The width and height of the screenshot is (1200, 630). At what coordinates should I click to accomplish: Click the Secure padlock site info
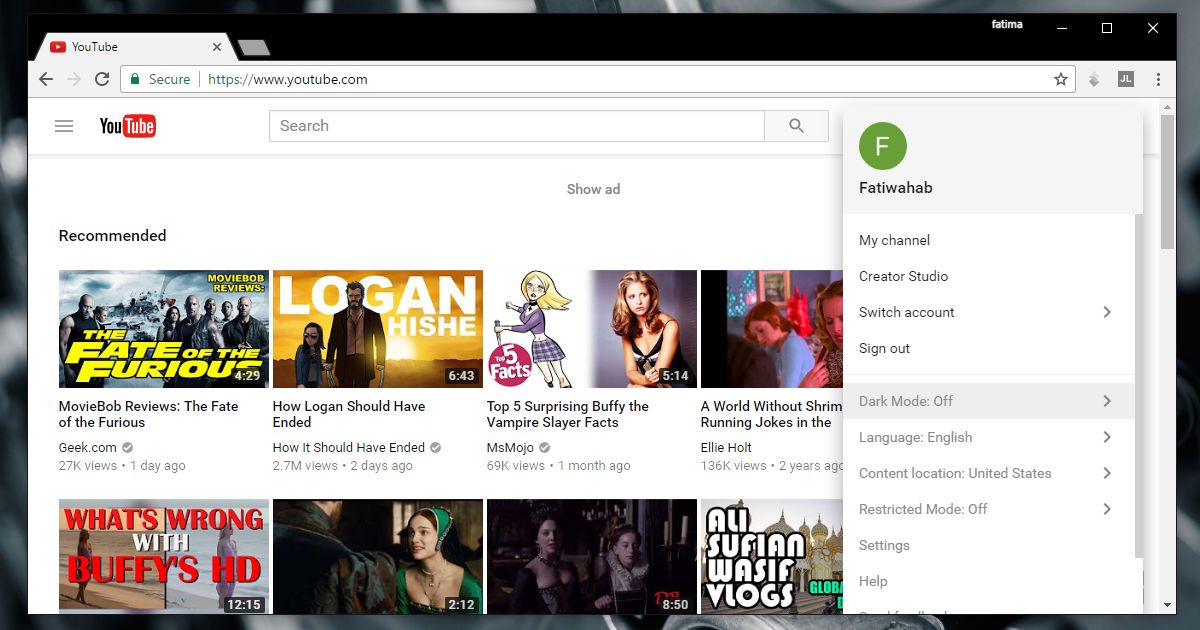(x=159, y=79)
